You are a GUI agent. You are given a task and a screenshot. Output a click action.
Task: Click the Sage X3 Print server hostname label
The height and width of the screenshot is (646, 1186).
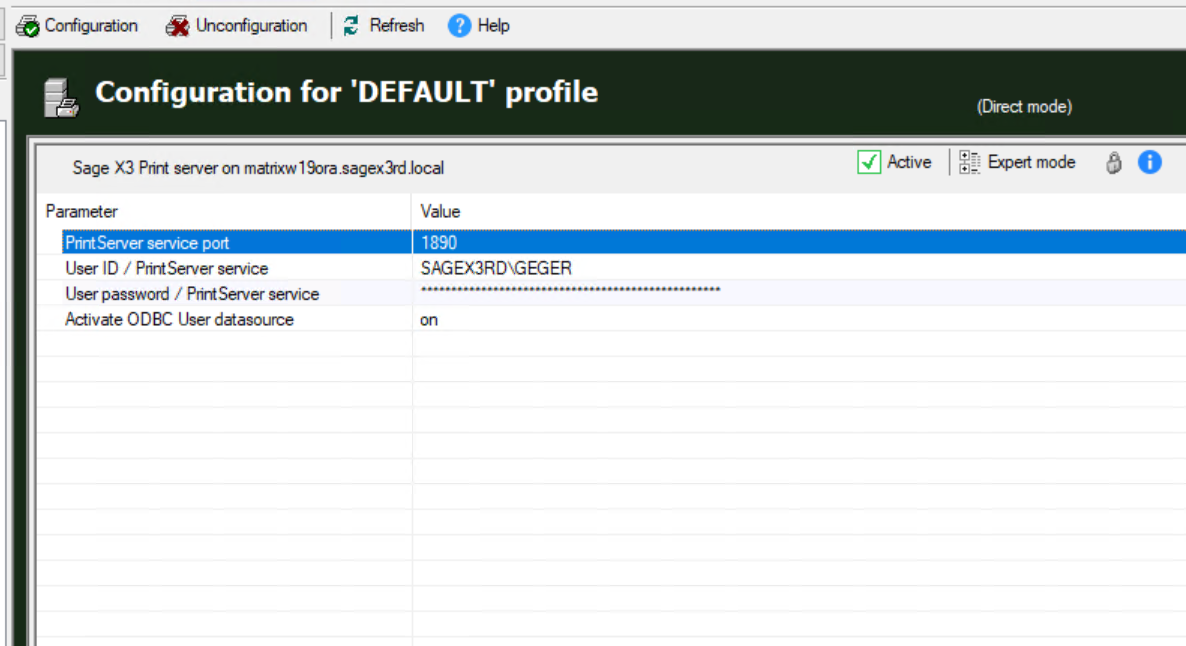[258, 168]
